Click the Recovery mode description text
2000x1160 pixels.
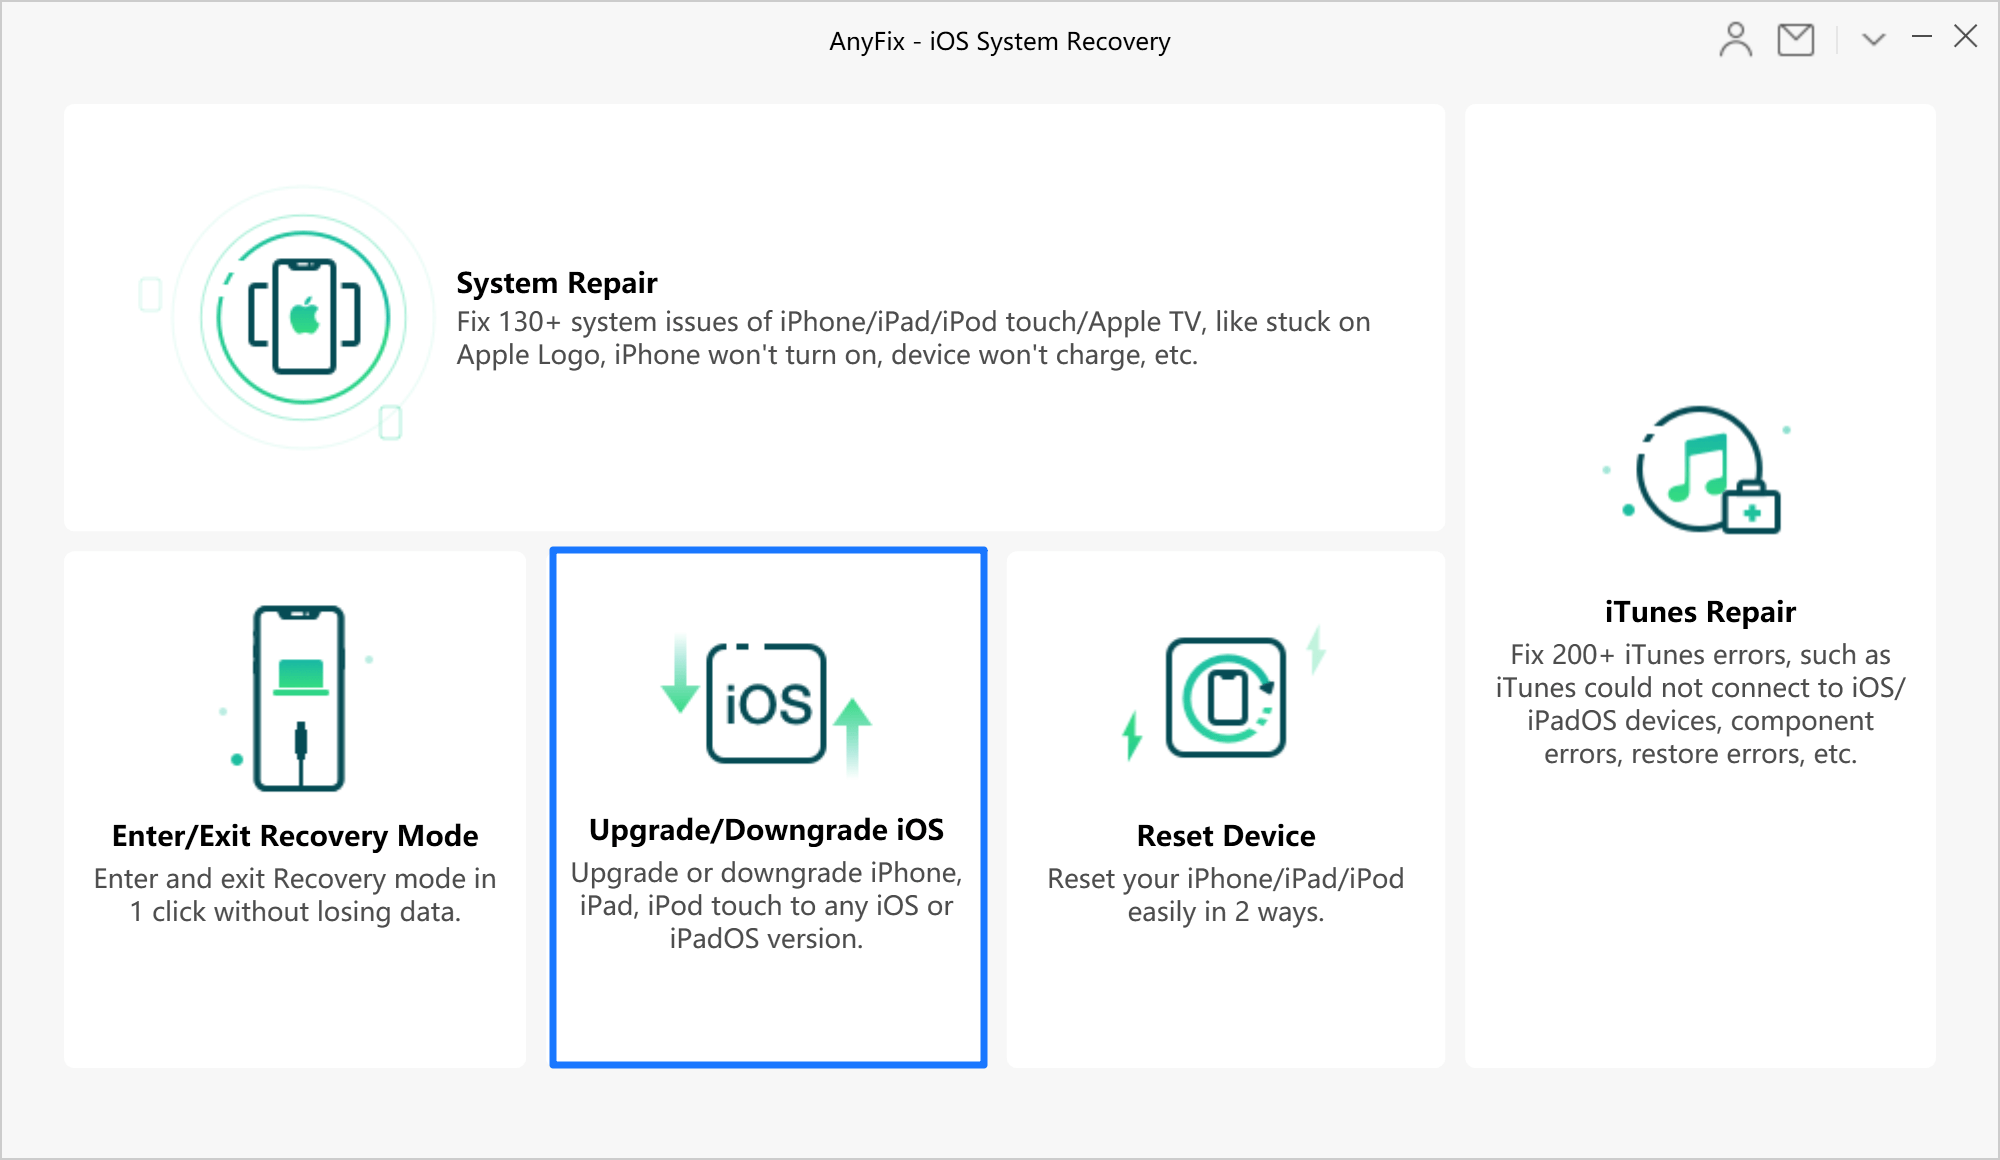tap(295, 895)
